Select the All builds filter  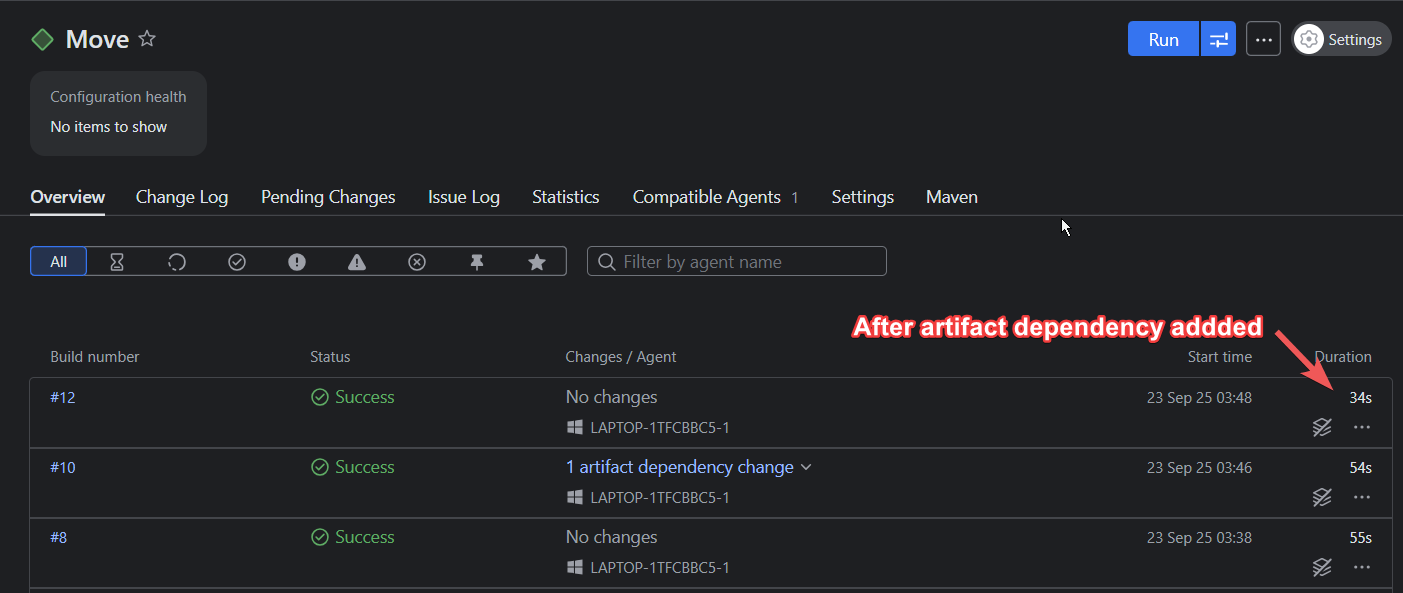click(x=59, y=262)
